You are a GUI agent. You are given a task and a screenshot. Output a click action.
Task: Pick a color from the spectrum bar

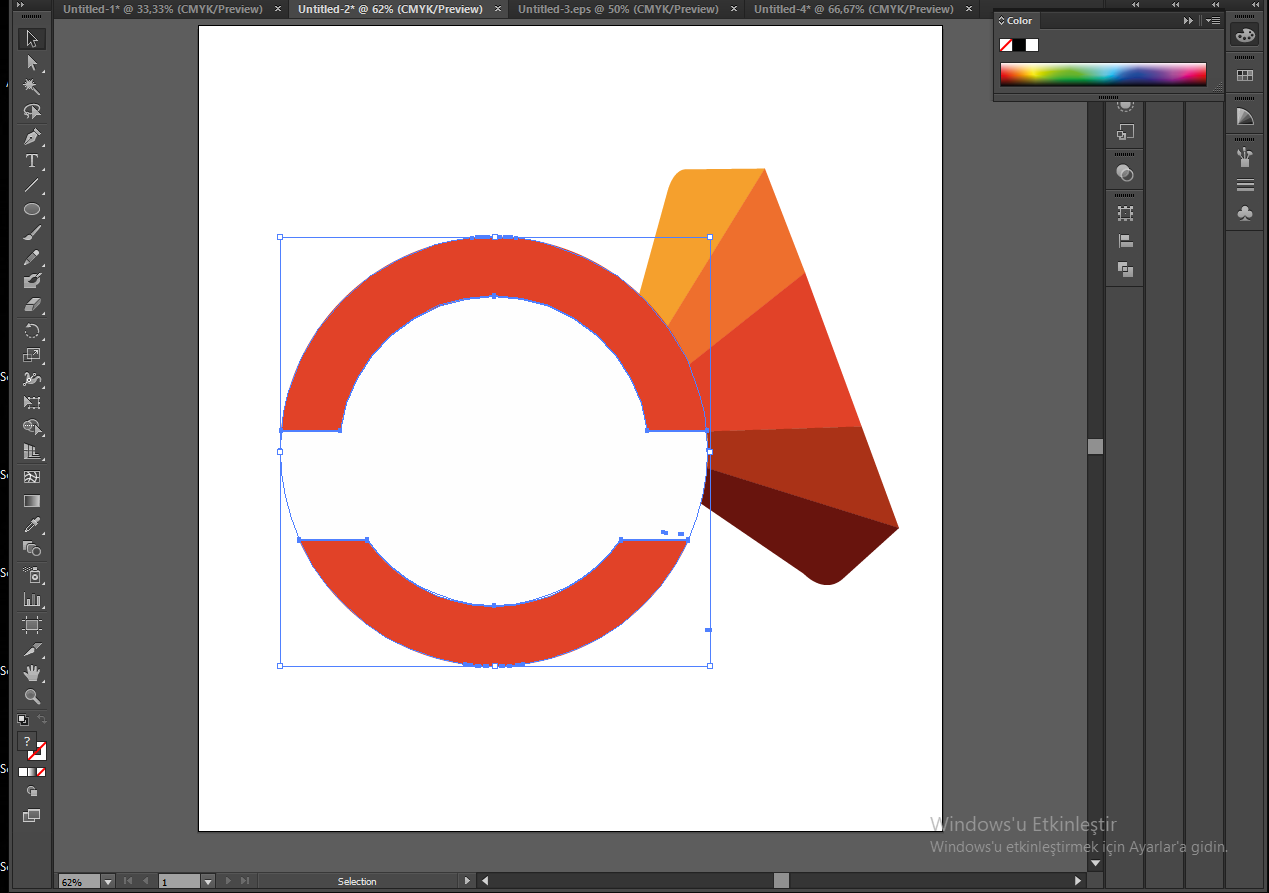(1103, 74)
